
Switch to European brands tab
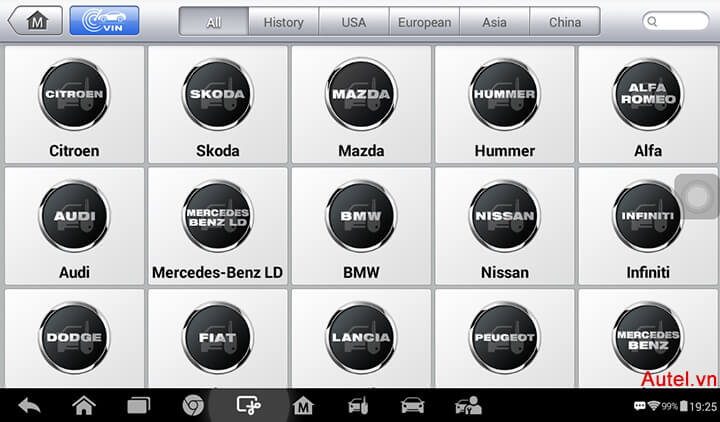(424, 22)
